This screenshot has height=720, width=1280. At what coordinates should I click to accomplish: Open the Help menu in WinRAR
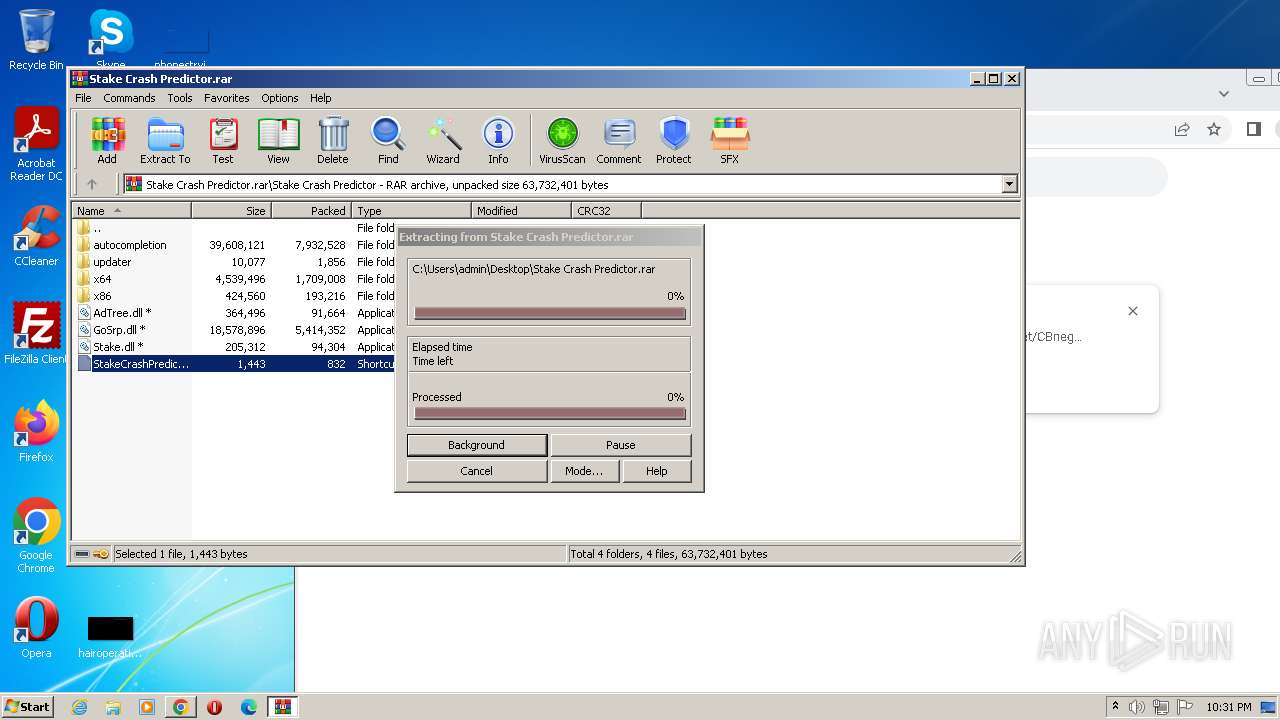tap(320, 98)
